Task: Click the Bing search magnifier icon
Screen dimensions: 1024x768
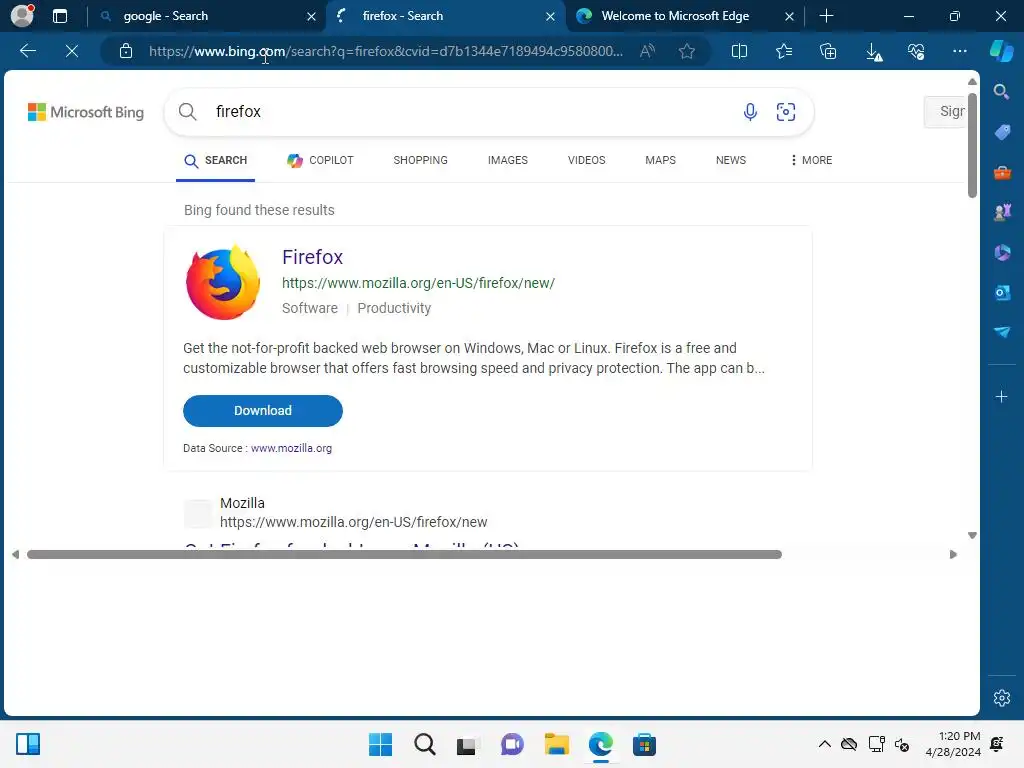Action: click(187, 112)
